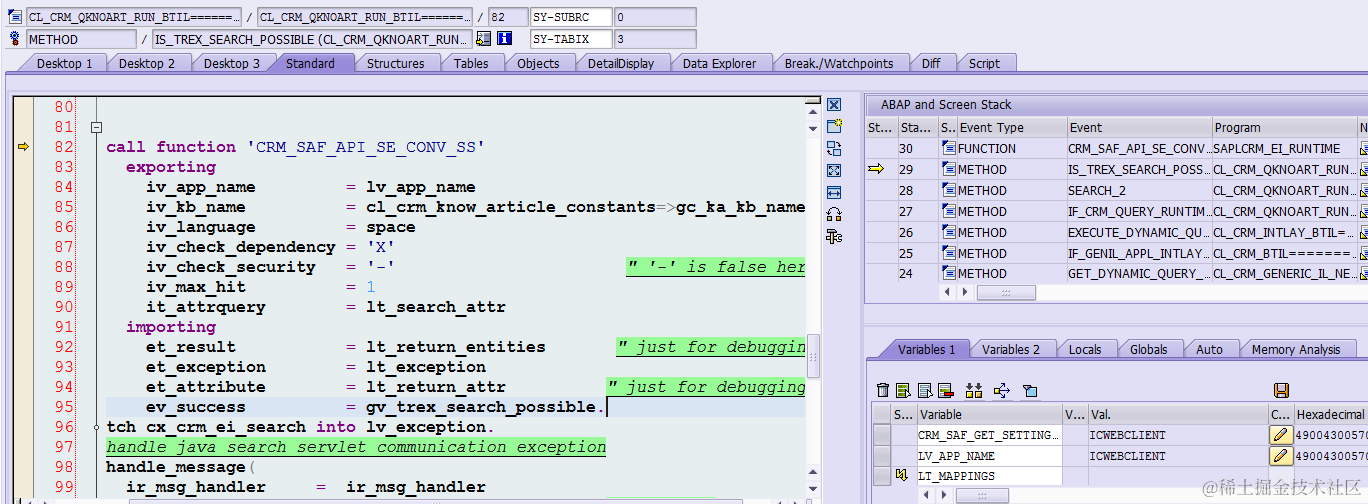Viewport: 1368px width, 504px height.
Task: Click the delete-row icon with the red minus
Action: [x=946, y=390]
